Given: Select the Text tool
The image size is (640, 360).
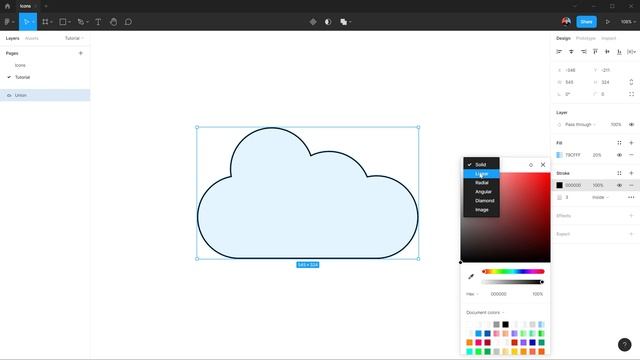Looking at the screenshot, I should [x=98, y=22].
